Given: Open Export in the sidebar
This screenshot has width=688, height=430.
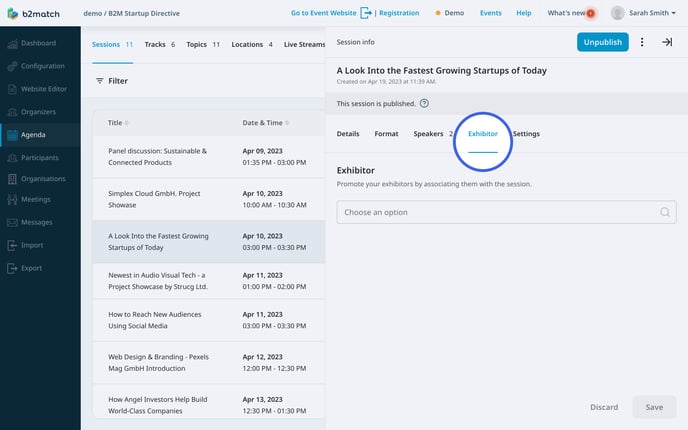Looking at the screenshot, I should pos(32,268).
